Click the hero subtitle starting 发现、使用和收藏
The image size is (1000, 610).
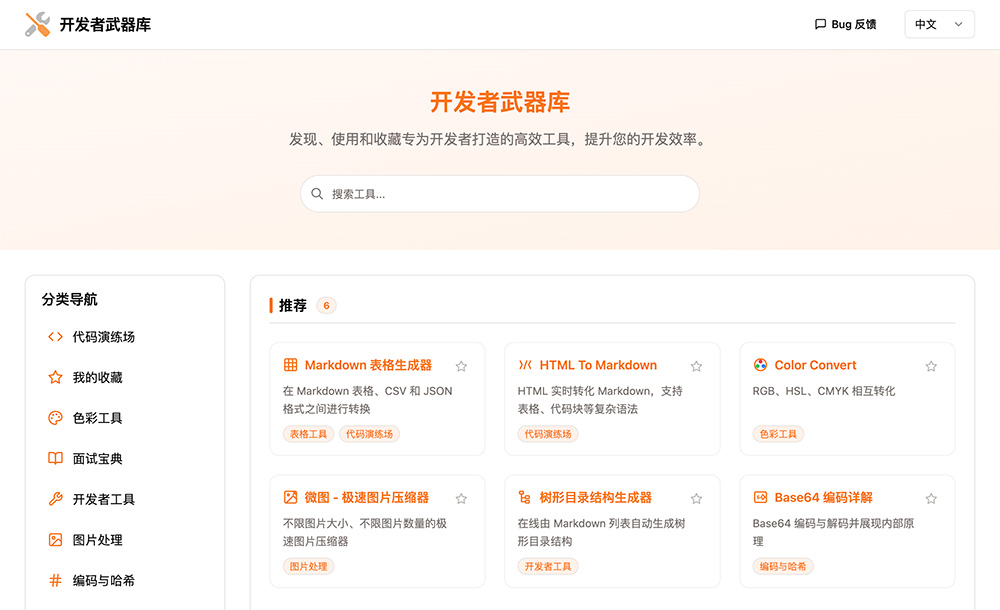pyautogui.click(x=500, y=139)
